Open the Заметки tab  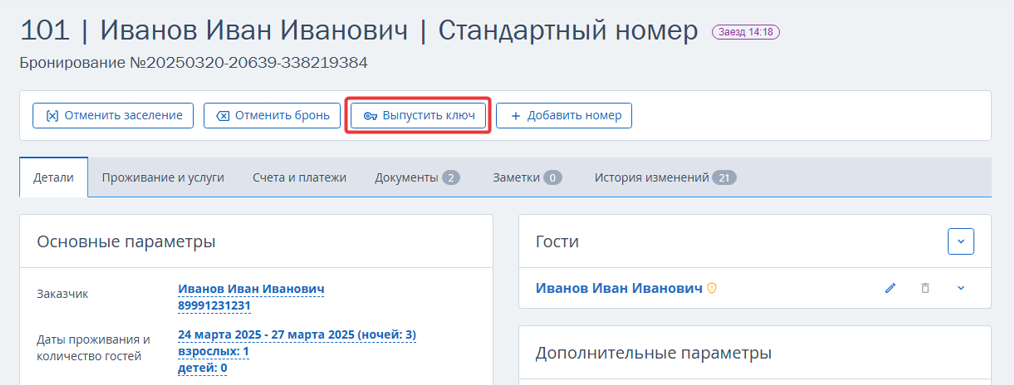pos(527,177)
